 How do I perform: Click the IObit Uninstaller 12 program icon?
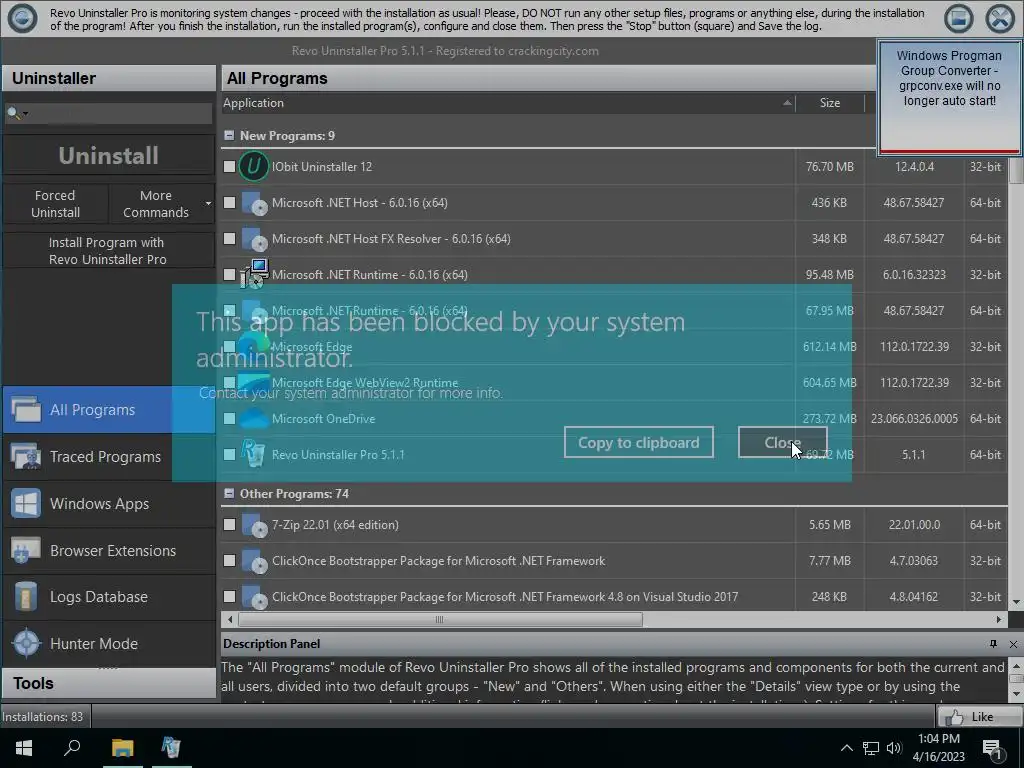pos(253,167)
